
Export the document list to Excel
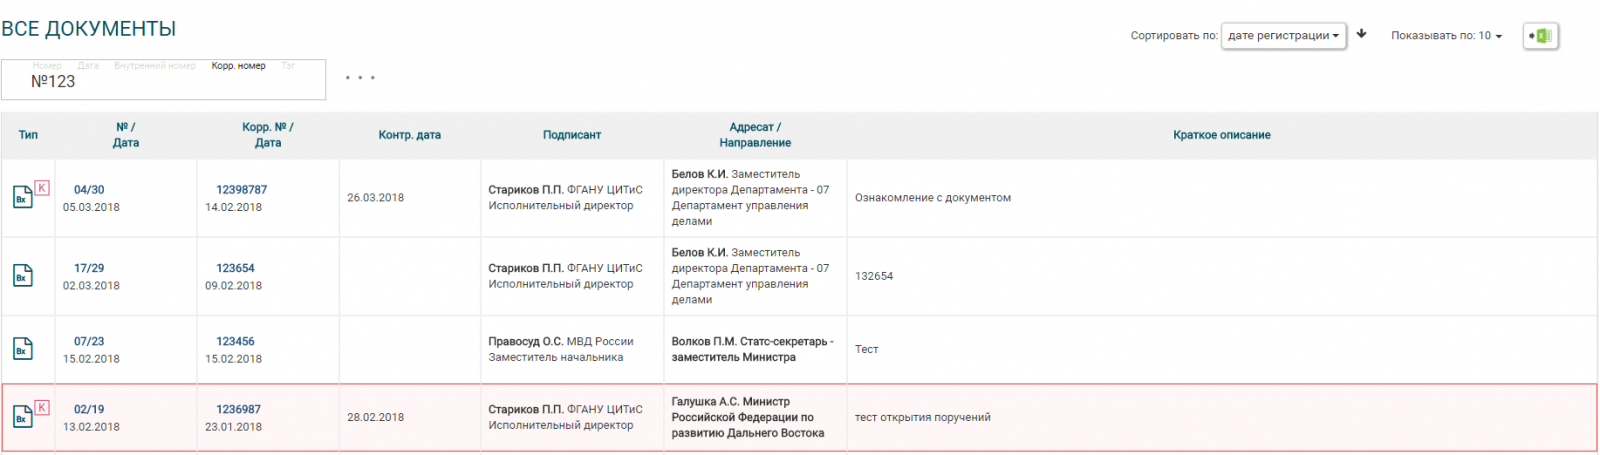click(1540, 36)
